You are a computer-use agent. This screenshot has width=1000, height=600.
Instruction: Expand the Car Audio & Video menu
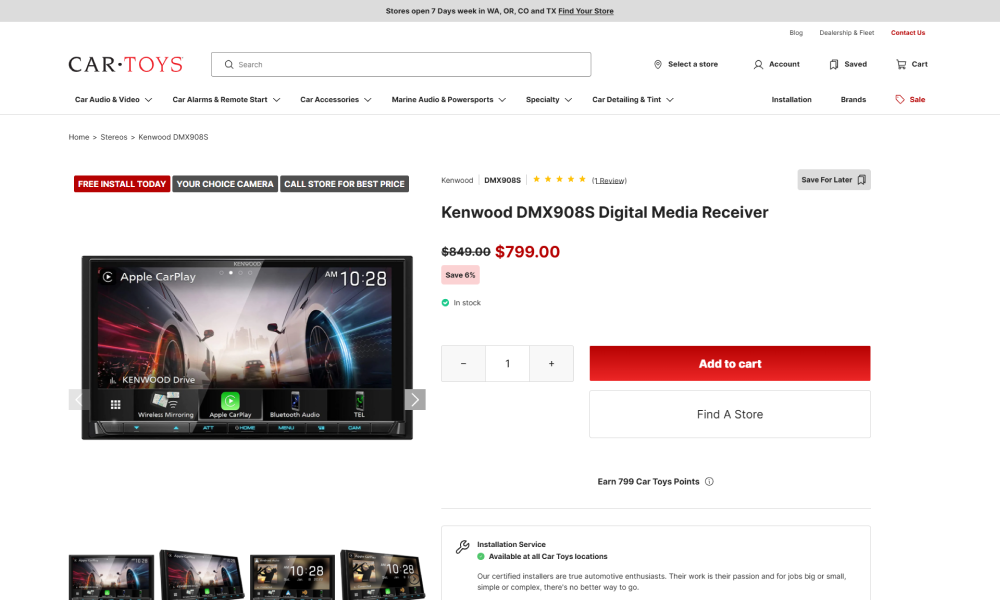(113, 100)
